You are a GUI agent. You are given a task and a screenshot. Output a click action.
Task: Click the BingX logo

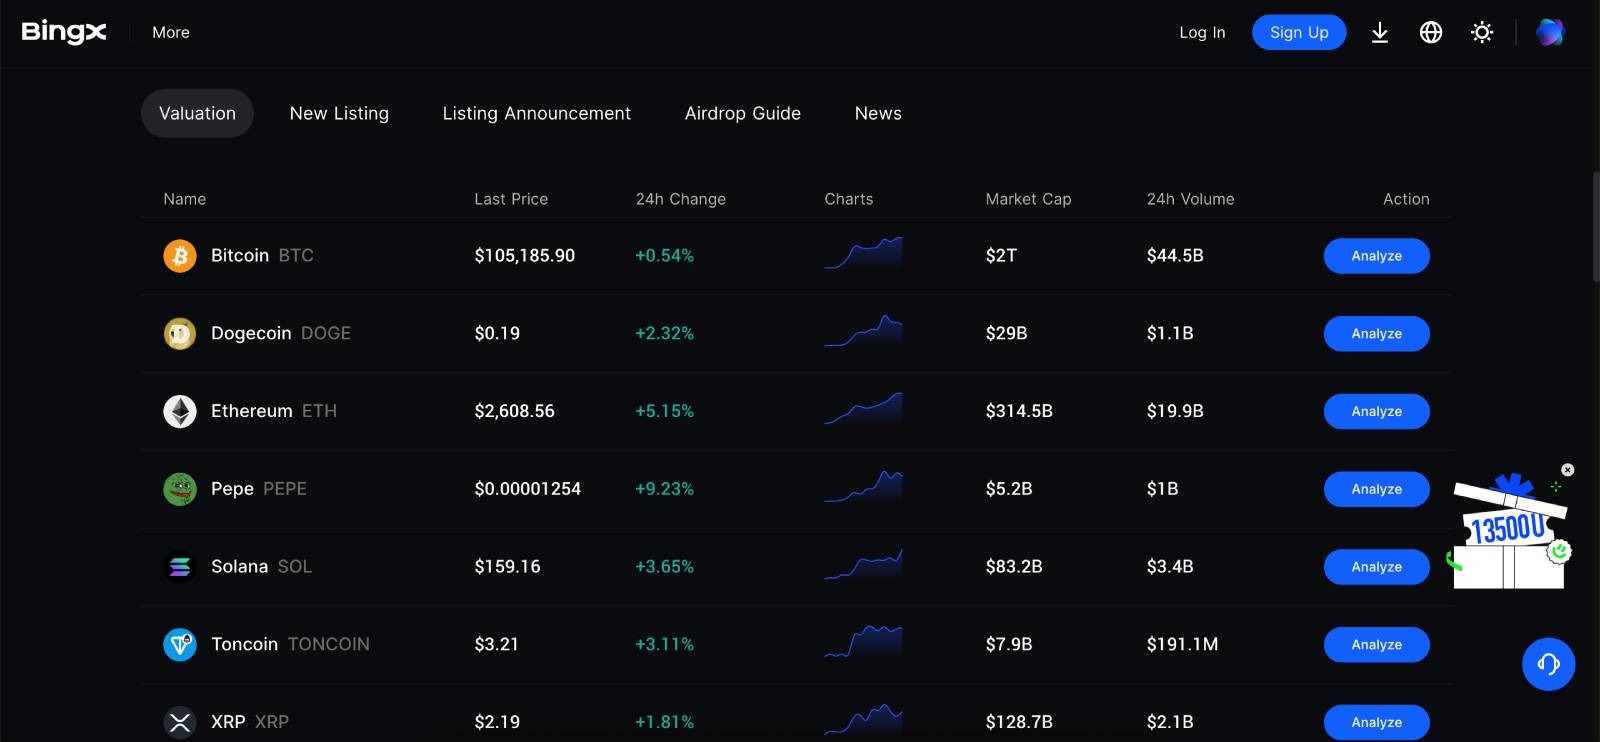(x=64, y=32)
